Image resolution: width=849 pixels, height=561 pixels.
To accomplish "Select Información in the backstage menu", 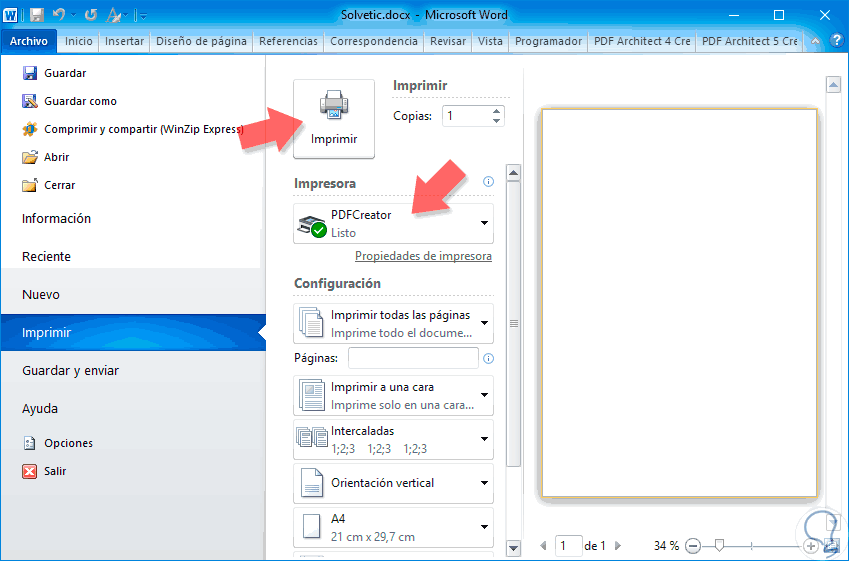I will (56, 219).
